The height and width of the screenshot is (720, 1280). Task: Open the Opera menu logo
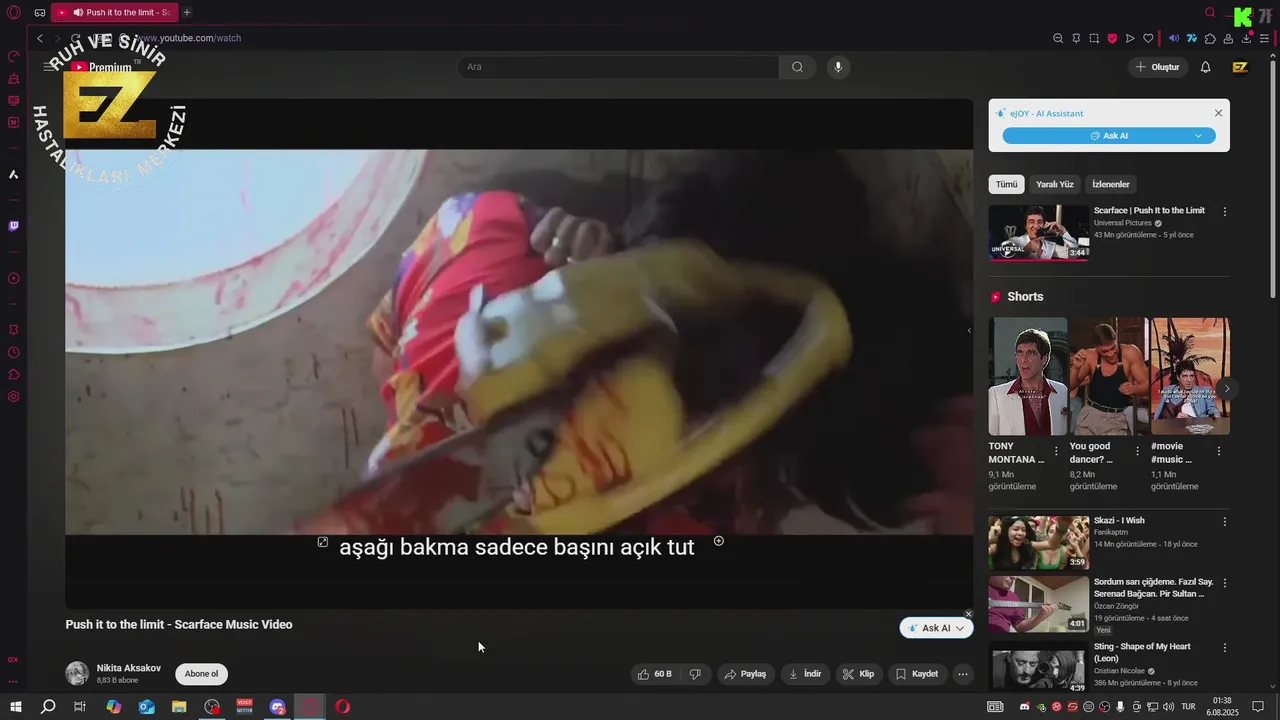click(x=13, y=12)
